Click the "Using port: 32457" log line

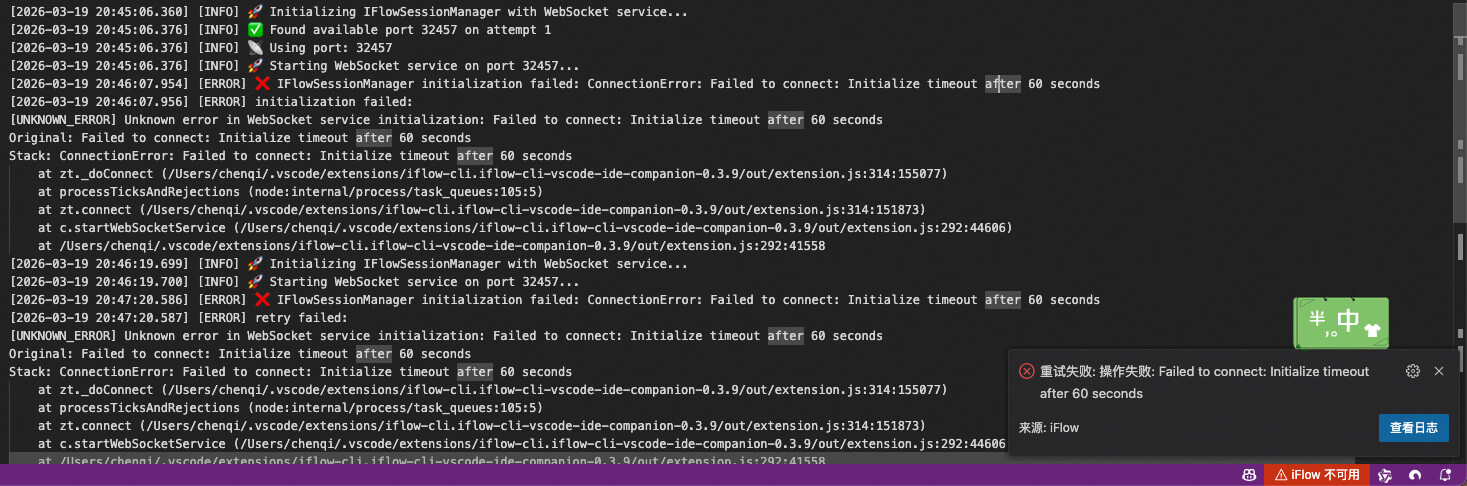pos(331,48)
